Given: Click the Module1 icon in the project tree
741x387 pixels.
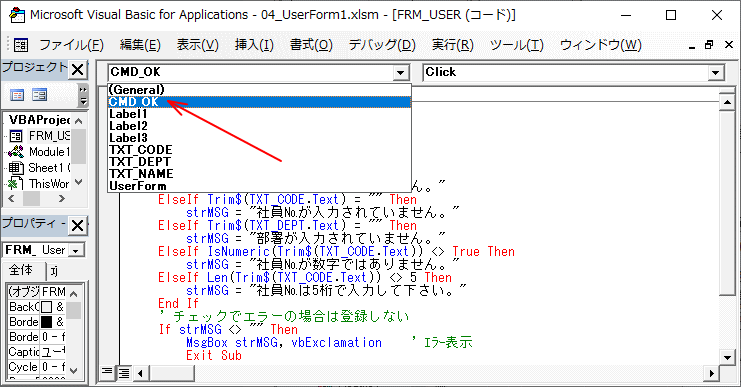Looking at the screenshot, I should [x=16, y=152].
